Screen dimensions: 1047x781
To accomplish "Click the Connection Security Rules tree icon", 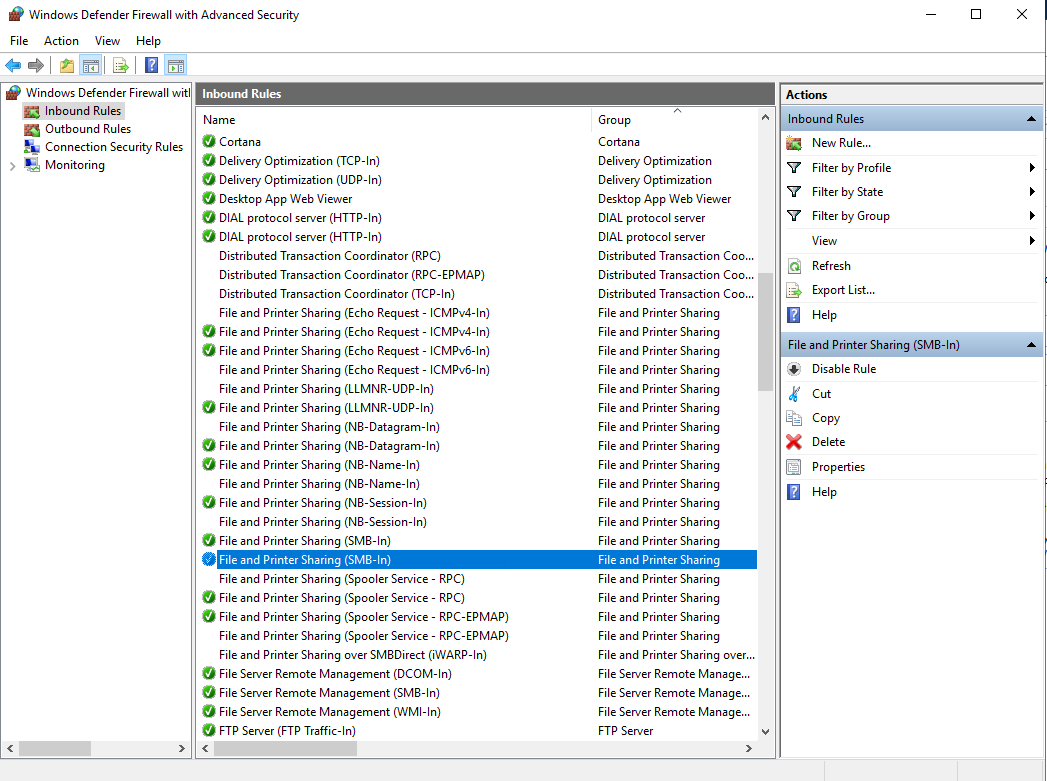I will (x=32, y=147).
